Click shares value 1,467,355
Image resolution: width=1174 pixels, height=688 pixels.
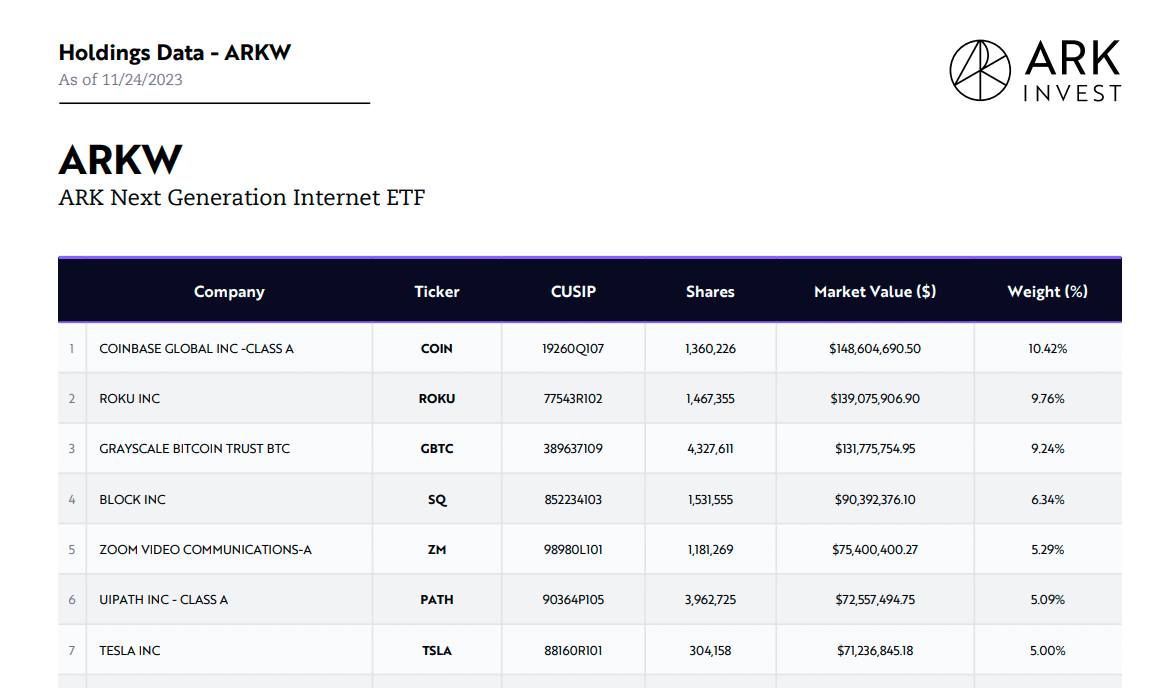point(711,399)
